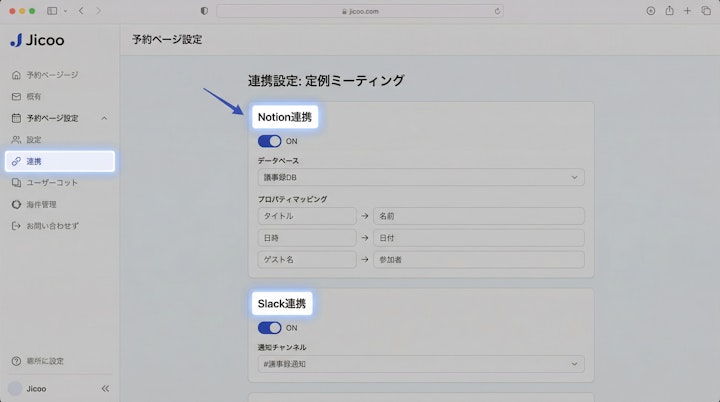
Task: Click the 連携設定: 定例ミーティング title
Action: click(x=326, y=81)
